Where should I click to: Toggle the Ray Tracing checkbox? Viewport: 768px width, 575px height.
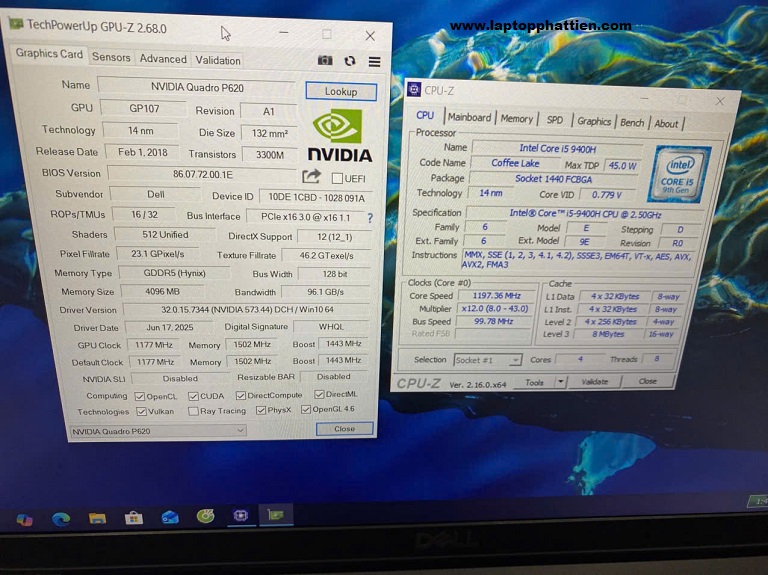point(191,411)
